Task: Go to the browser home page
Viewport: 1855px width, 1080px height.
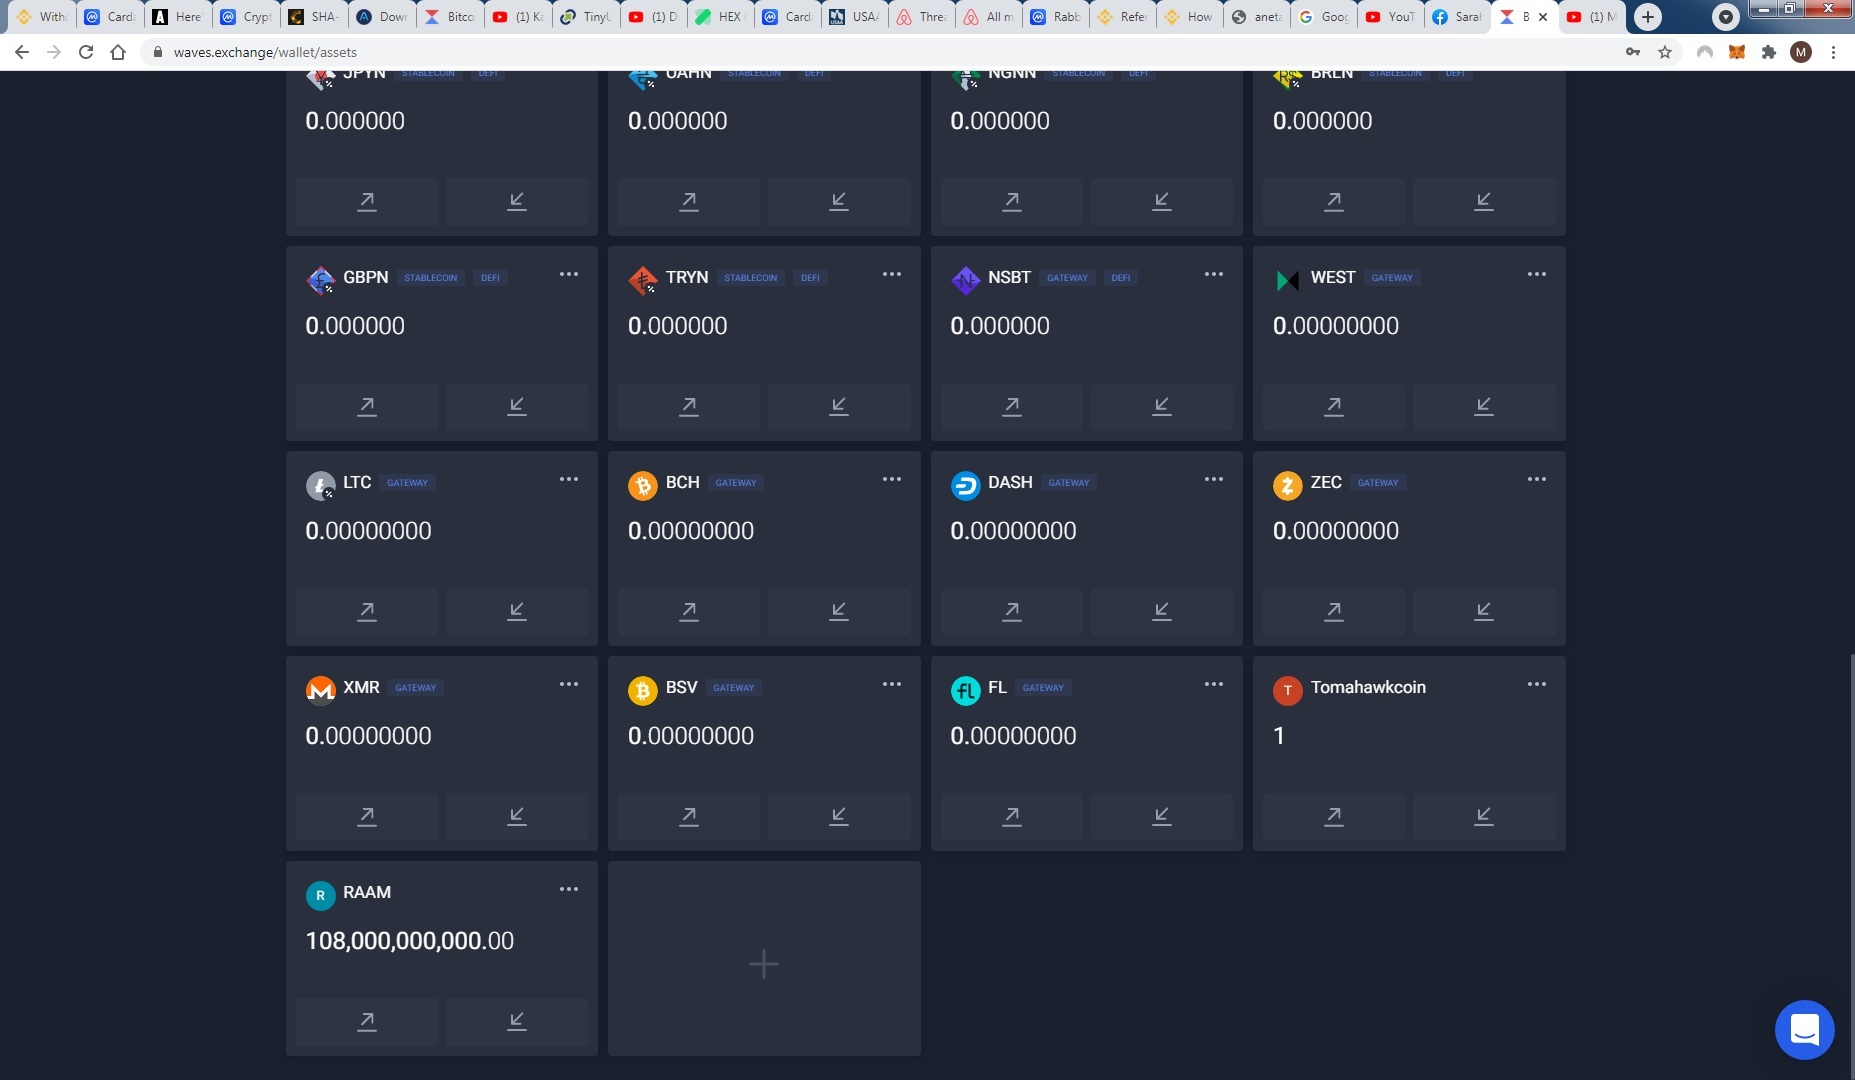Action: [118, 52]
